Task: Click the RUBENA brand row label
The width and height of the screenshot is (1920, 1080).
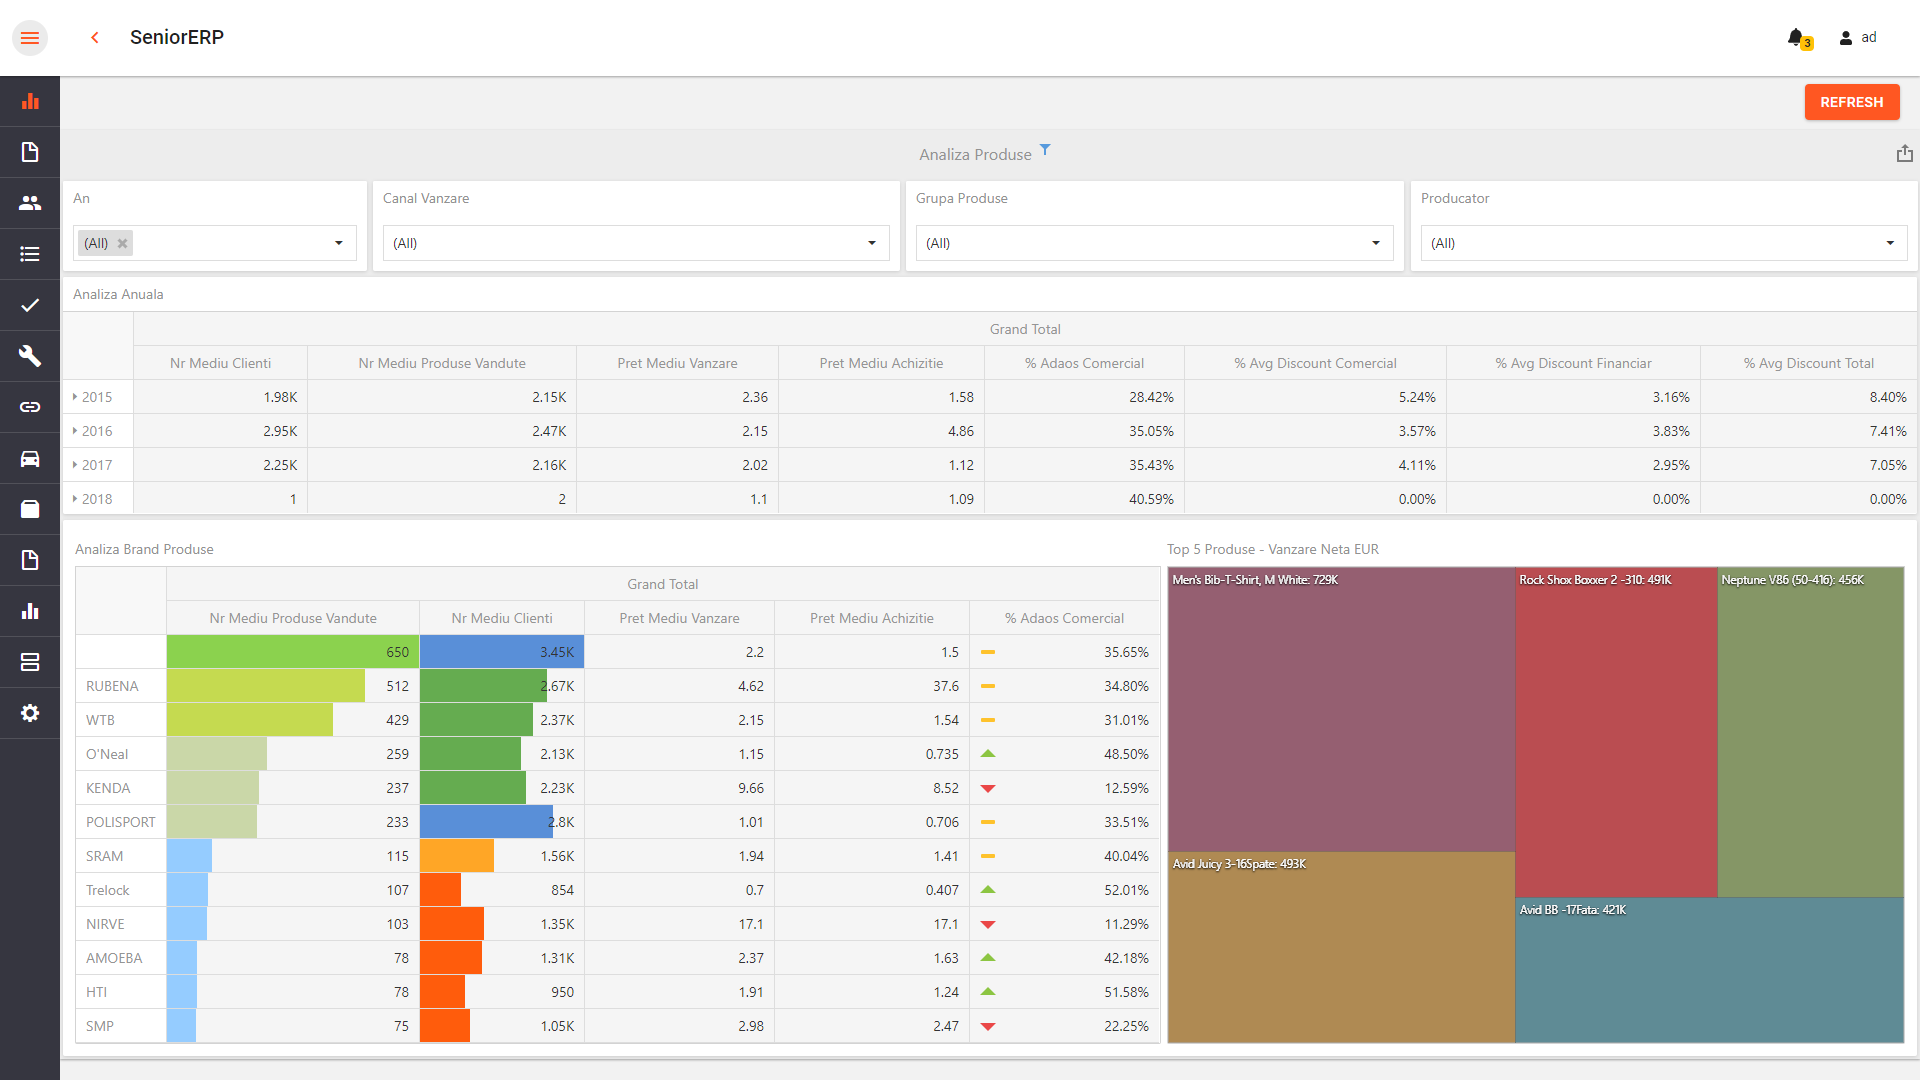Action: pos(112,686)
